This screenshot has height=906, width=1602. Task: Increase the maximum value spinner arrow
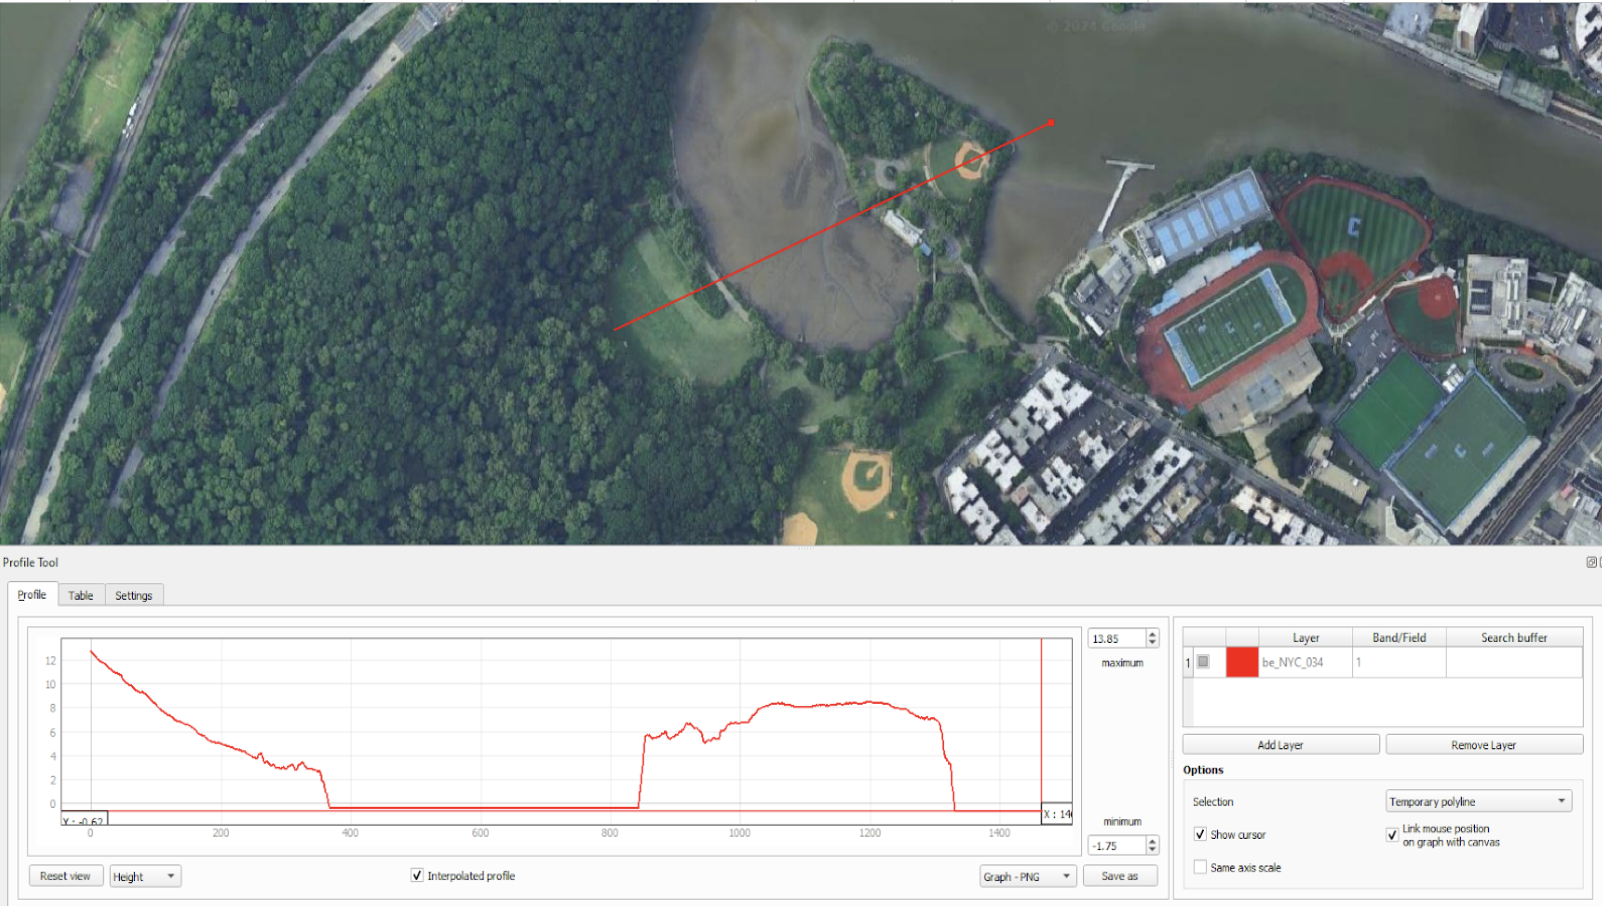click(x=1152, y=634)
